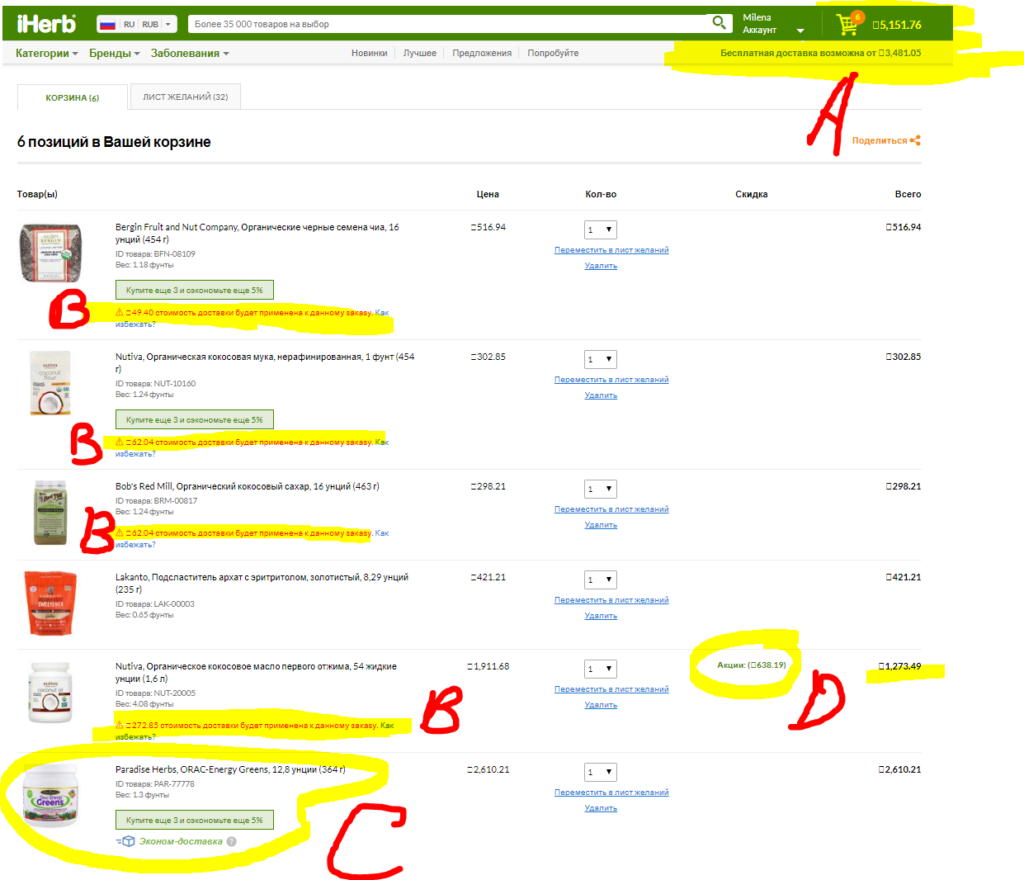Click the cart total 5,151.76 in header
1024x880 pixels.
coord(897,25)
